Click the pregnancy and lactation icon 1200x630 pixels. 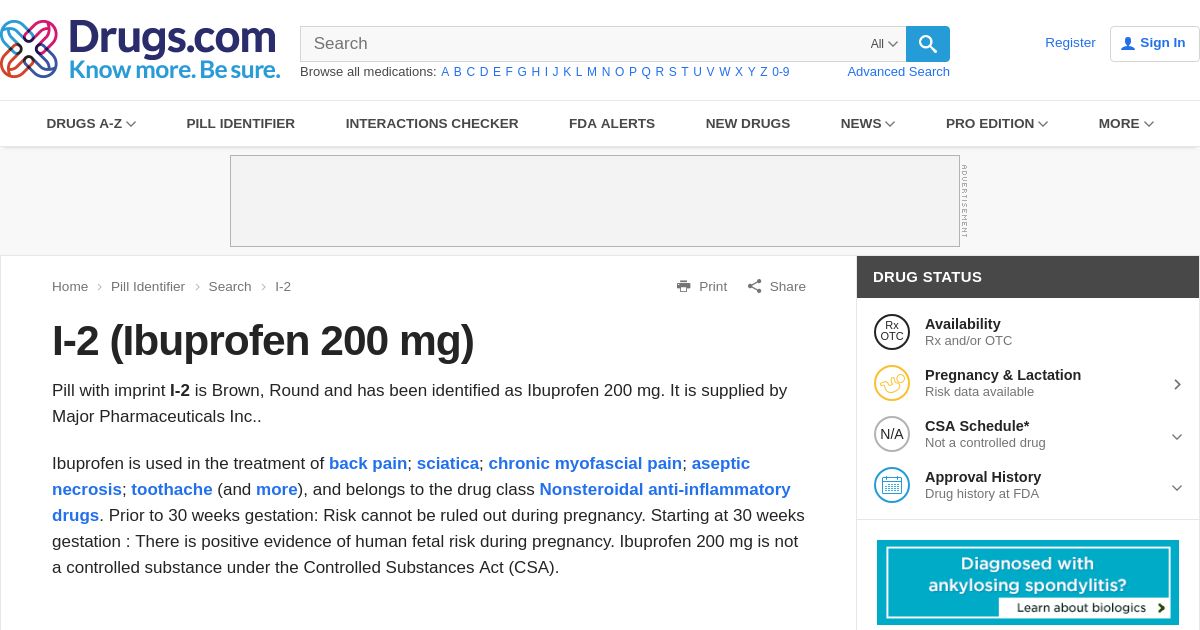[892, 383]
